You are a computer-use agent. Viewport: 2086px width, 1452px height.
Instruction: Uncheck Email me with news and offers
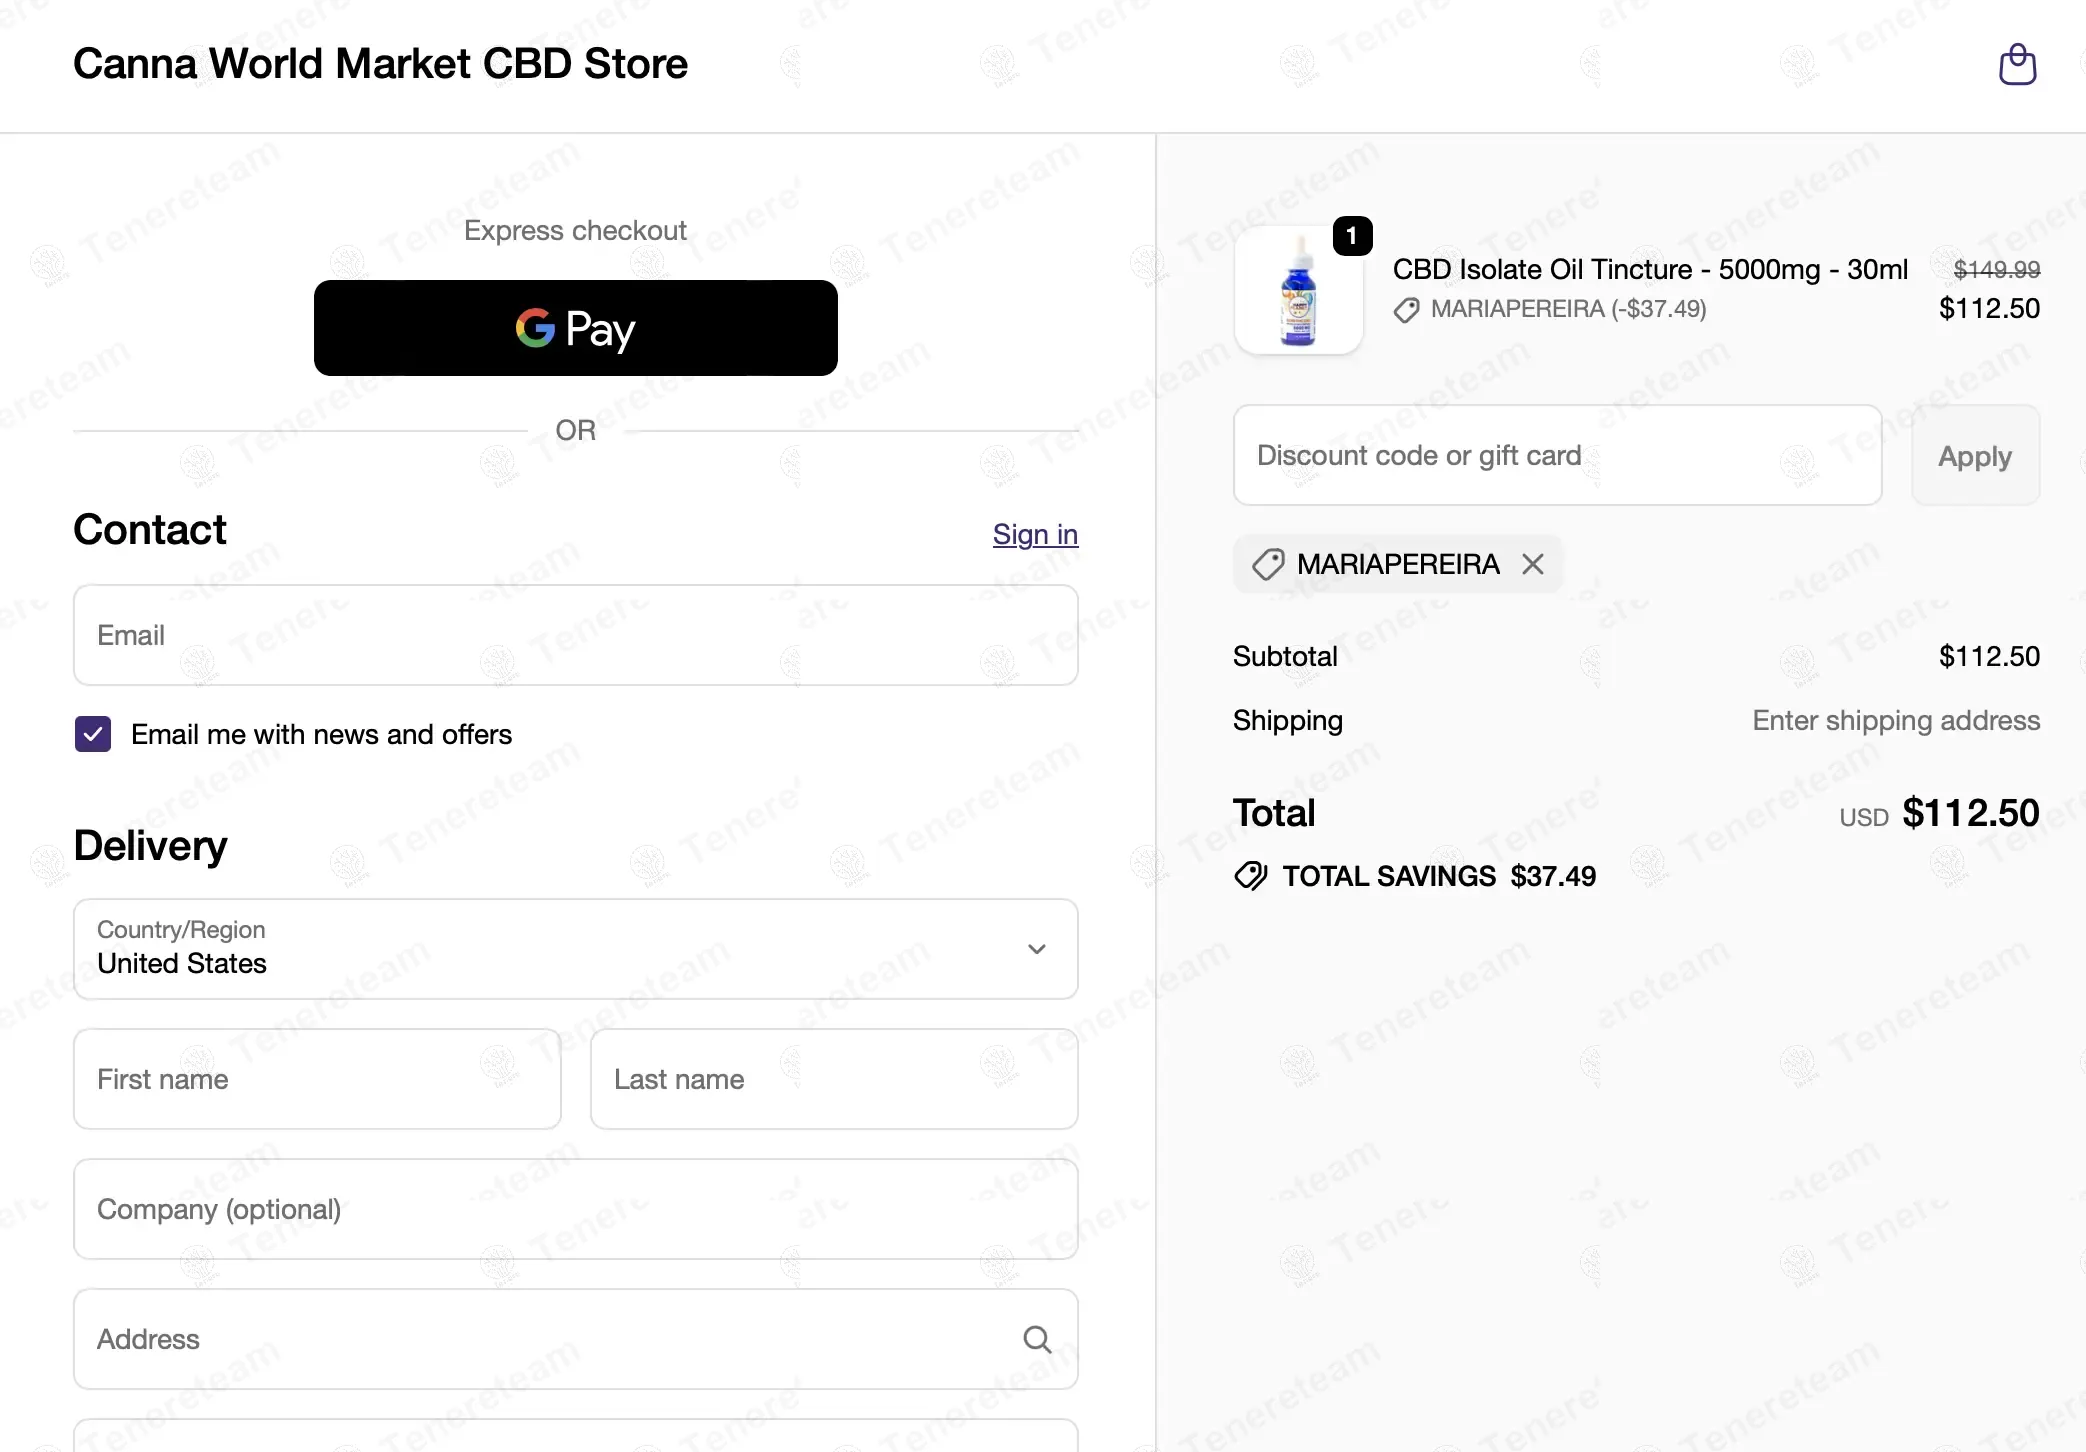[x=93, y=734]
